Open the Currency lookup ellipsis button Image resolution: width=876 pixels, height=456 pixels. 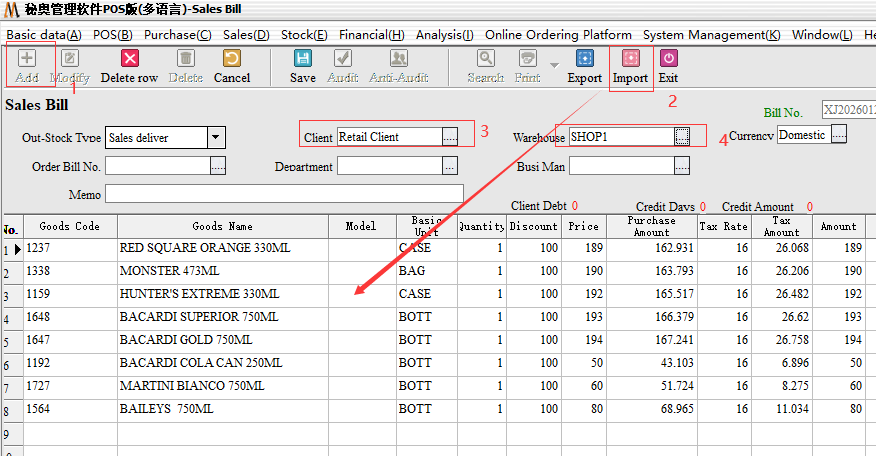[838, 134]
